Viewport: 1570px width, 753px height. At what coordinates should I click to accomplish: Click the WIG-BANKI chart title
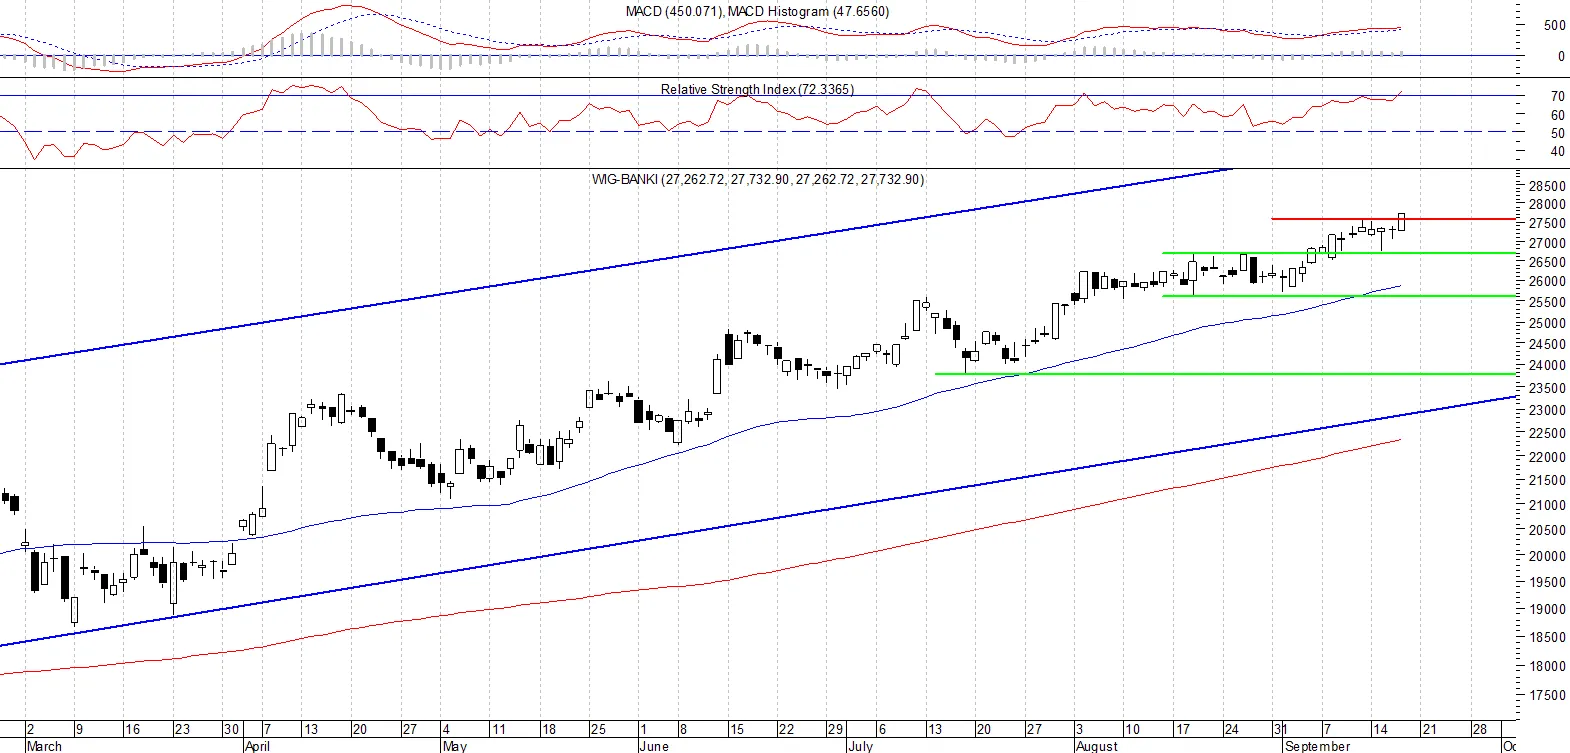point(758,180)
